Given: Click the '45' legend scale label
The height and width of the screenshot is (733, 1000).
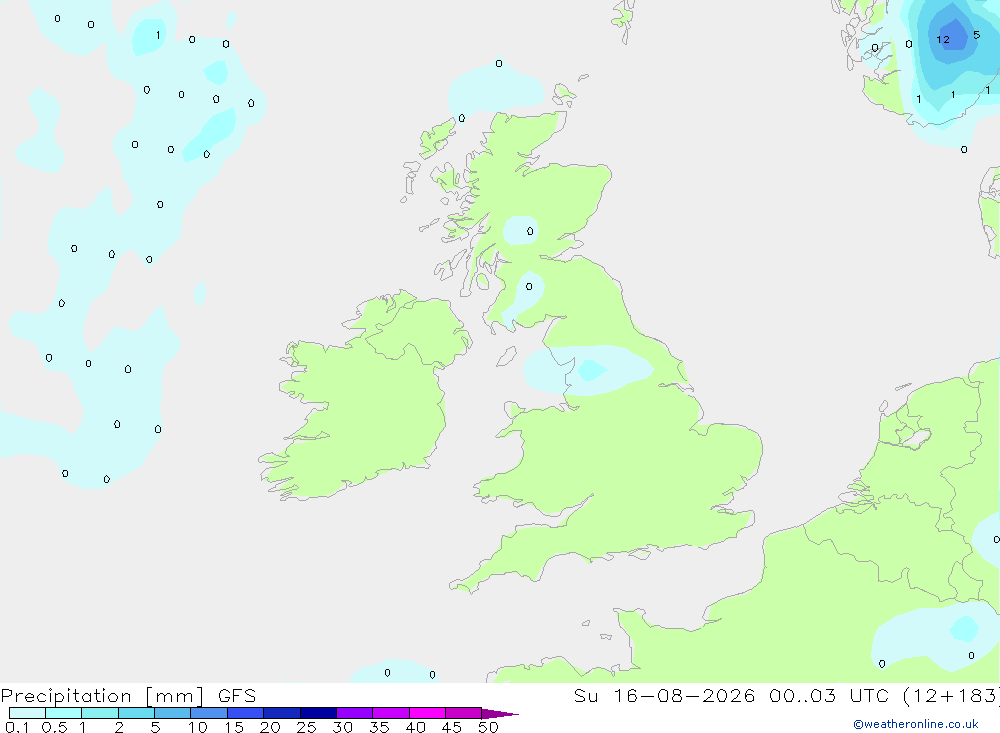Looking at the screenshot, I should pos(452,727).
